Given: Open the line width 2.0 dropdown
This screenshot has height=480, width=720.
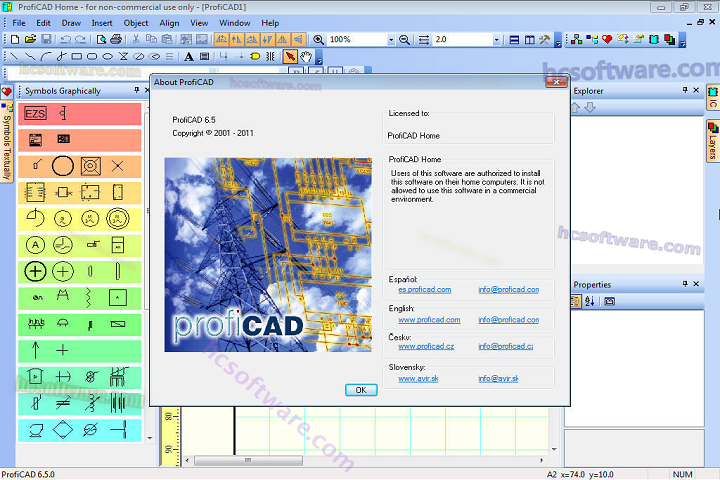Looking at the screenshot, I should [496, 40].
